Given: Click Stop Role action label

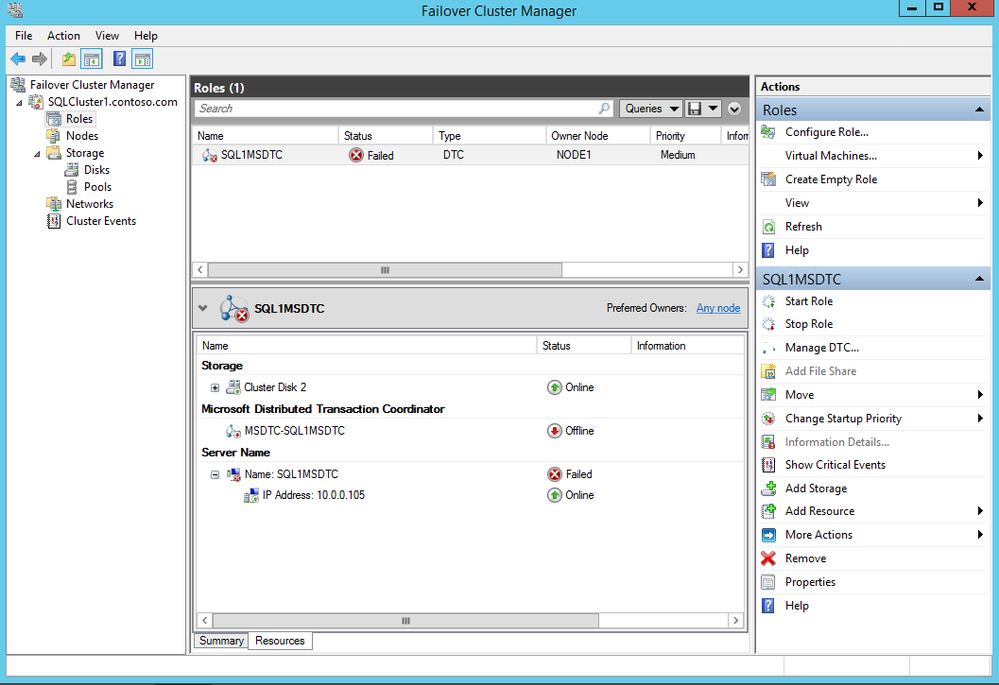Looking at the screenshot, I should point(809,324).
